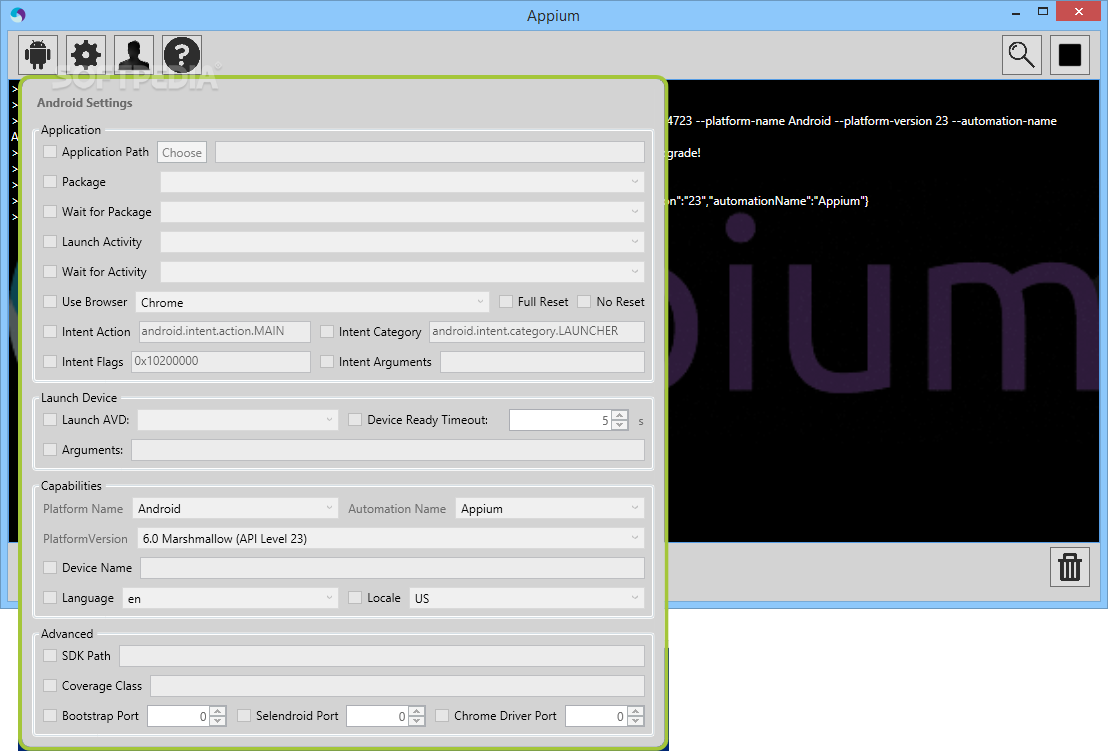Image resolution: width=1108 pixels, height=751 pixels.
Task: Open Android Settings via the robot icon
Action: click(37, 54)
